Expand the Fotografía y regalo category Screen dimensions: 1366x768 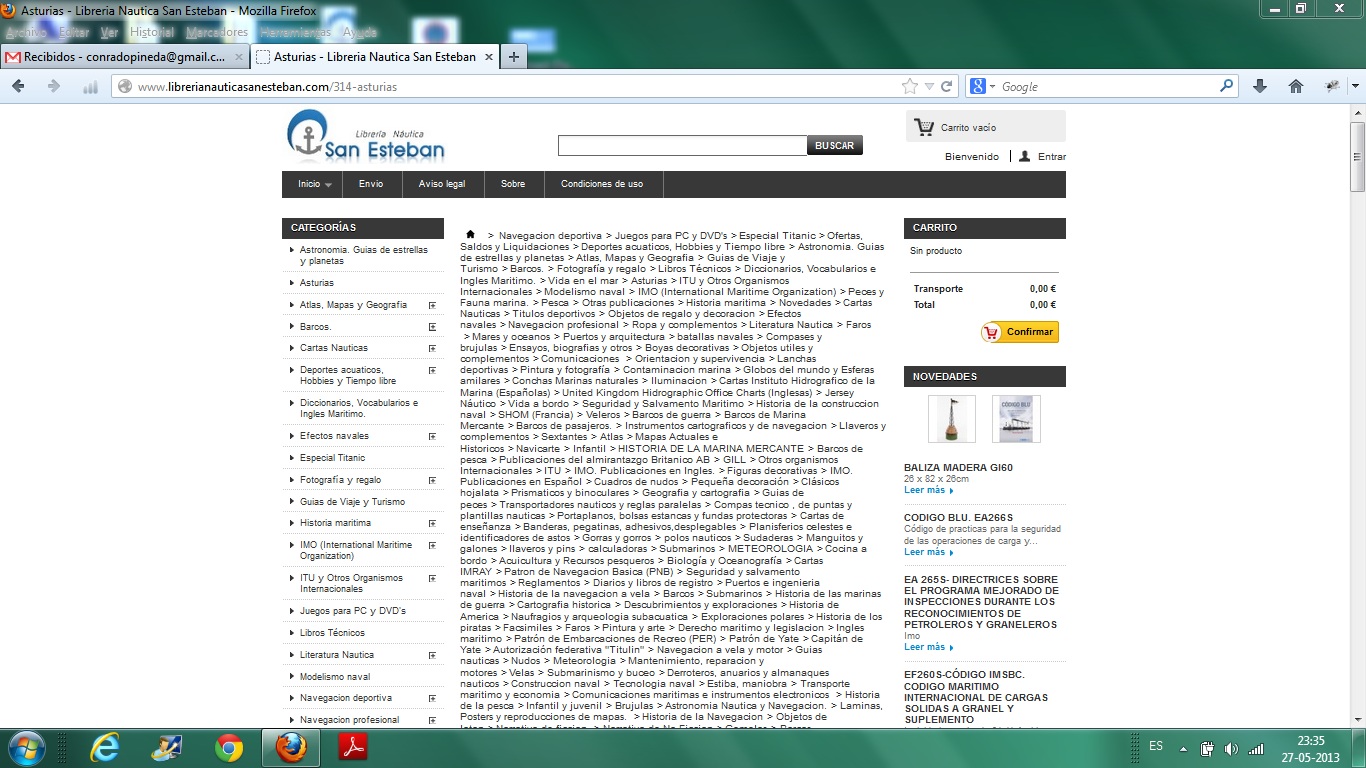(432, 480)
